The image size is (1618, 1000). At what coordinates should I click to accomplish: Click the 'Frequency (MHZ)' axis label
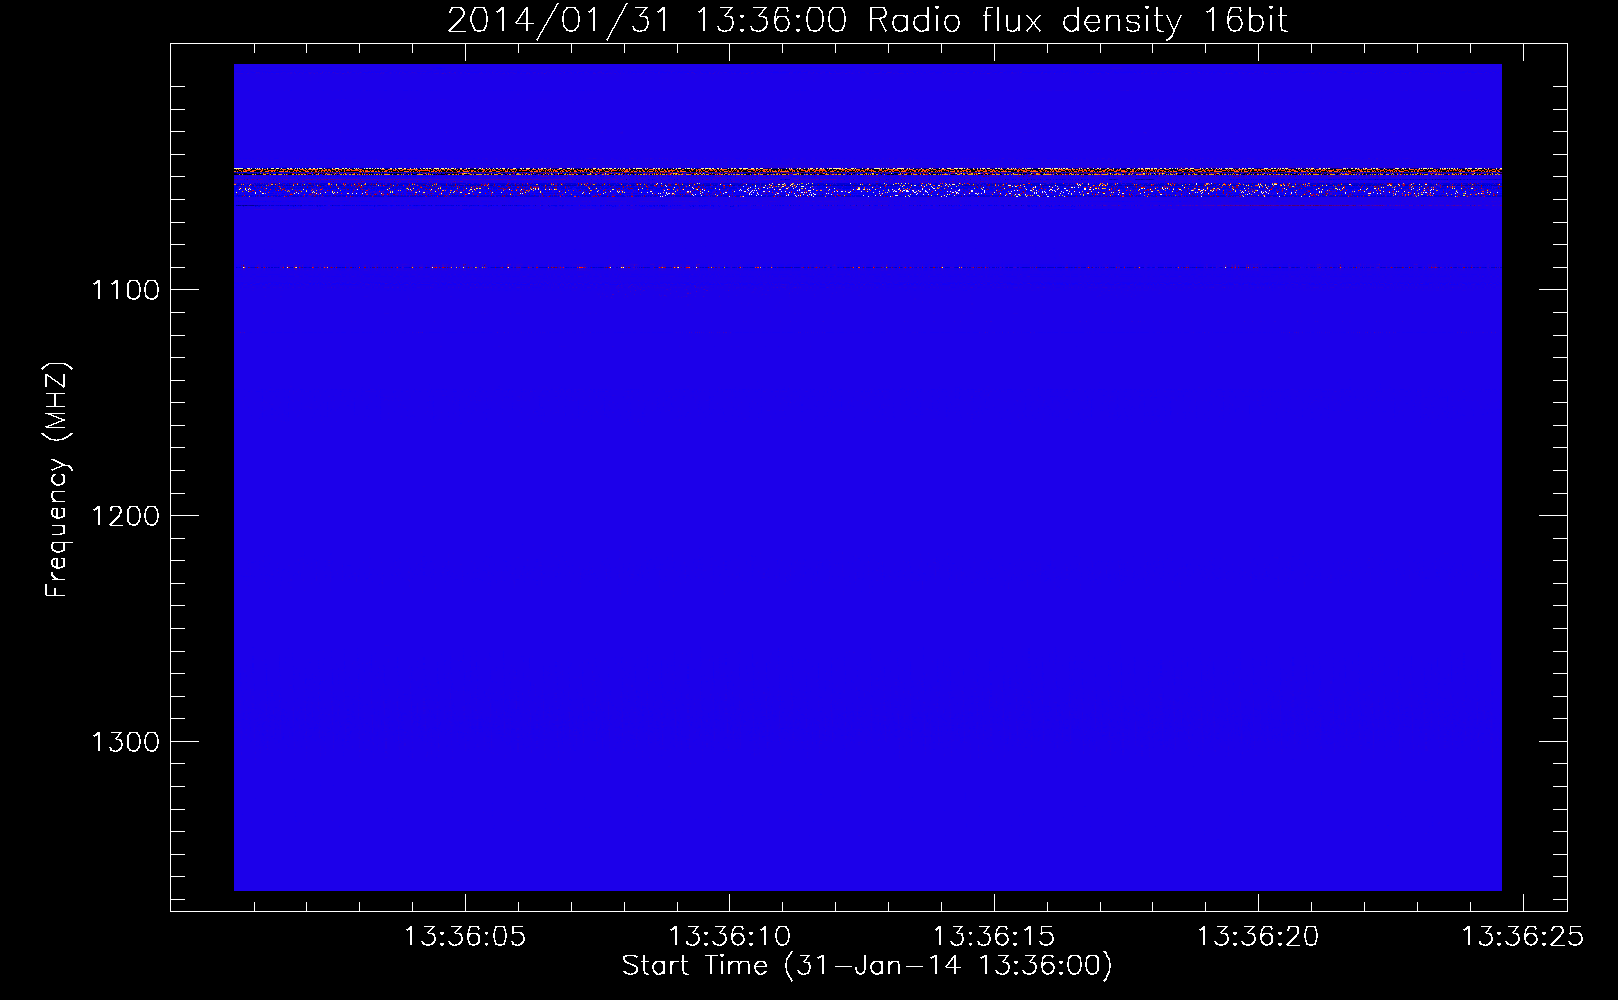(x=57, y=480)
